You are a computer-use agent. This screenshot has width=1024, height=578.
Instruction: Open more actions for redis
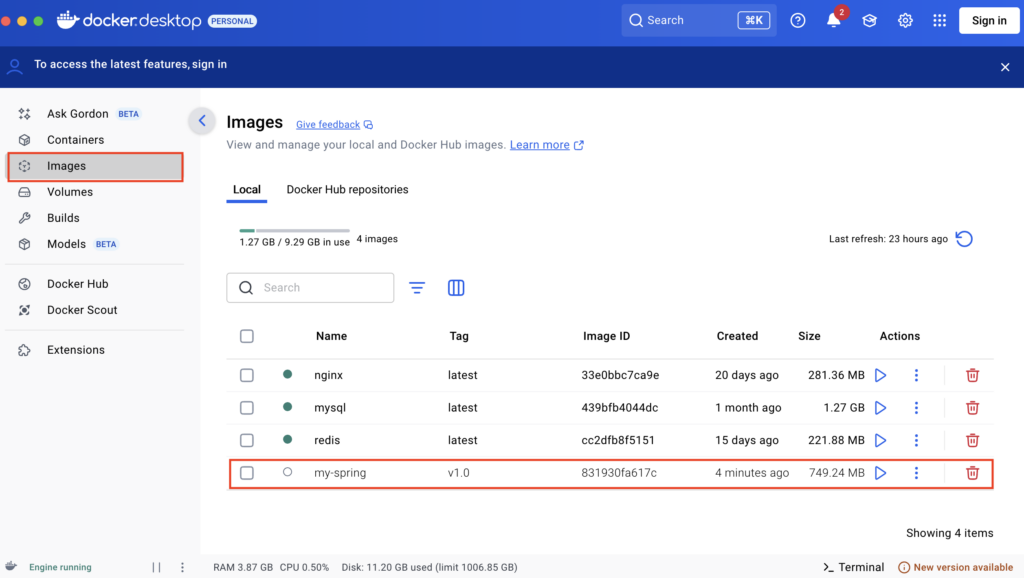[x=916, y=440]
